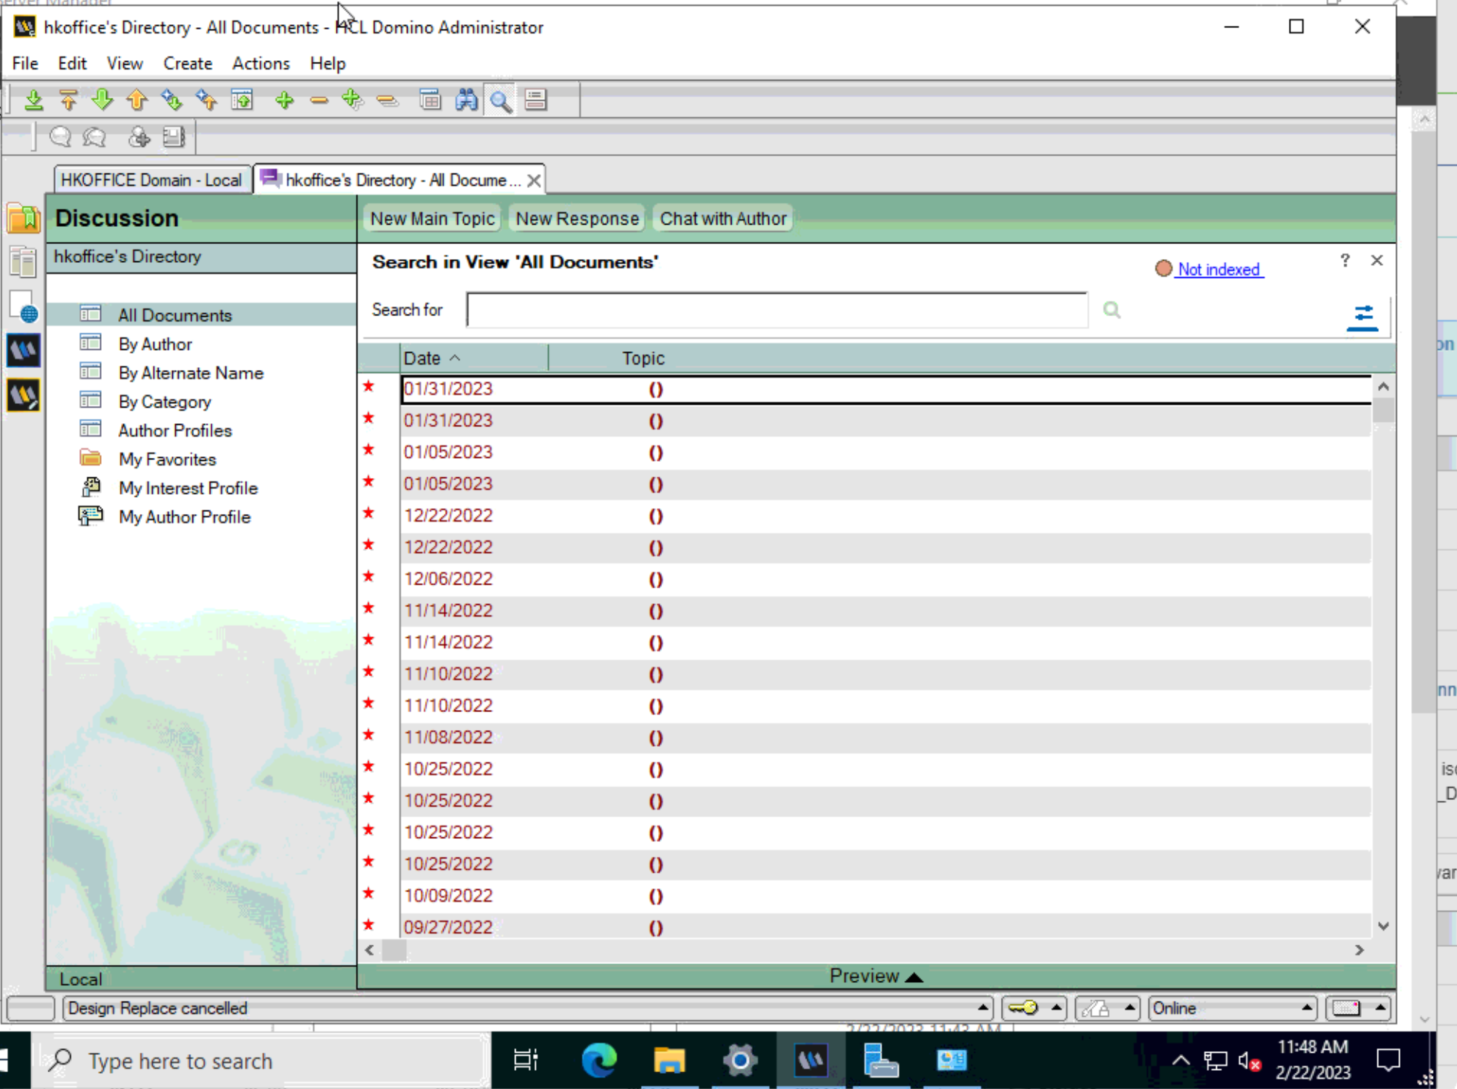Click the Expand Selected Level icon
Viewport: 1457px width, 1089px height.
tap(352, 100)
